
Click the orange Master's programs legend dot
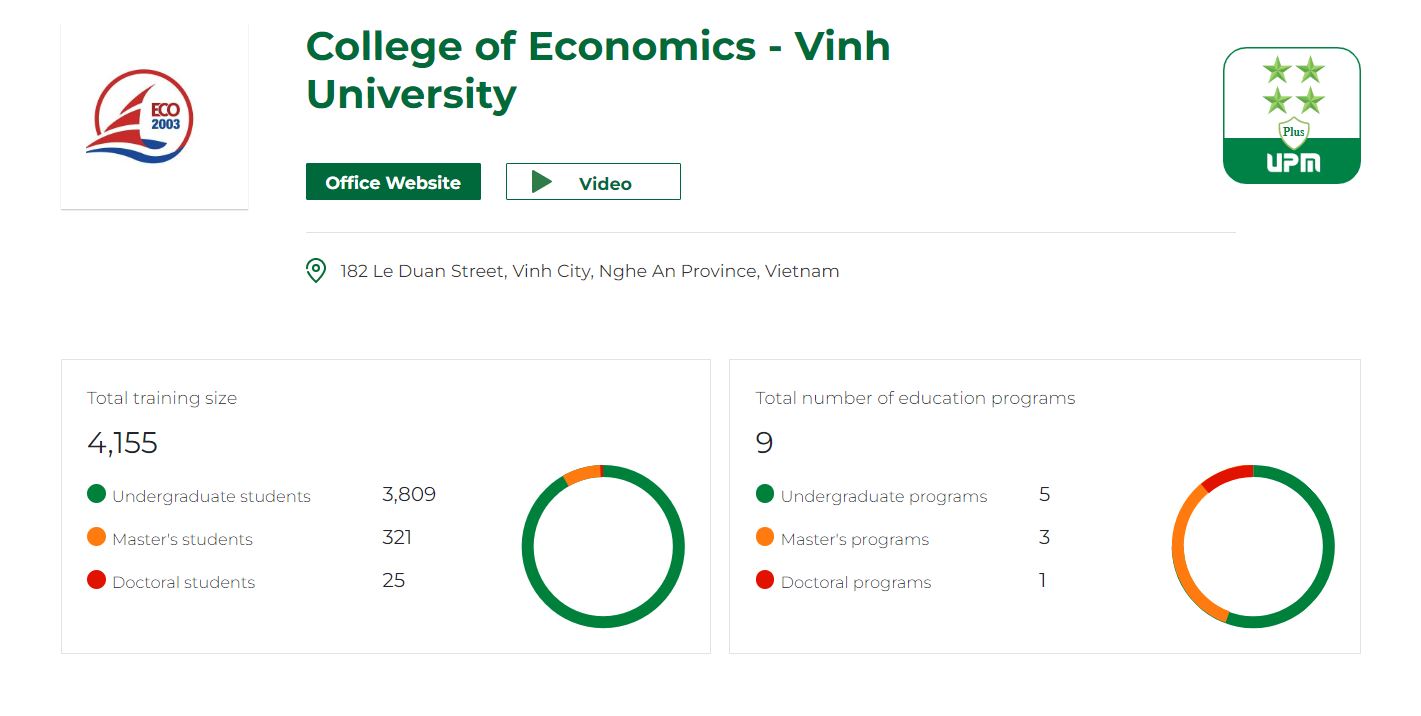765,537
